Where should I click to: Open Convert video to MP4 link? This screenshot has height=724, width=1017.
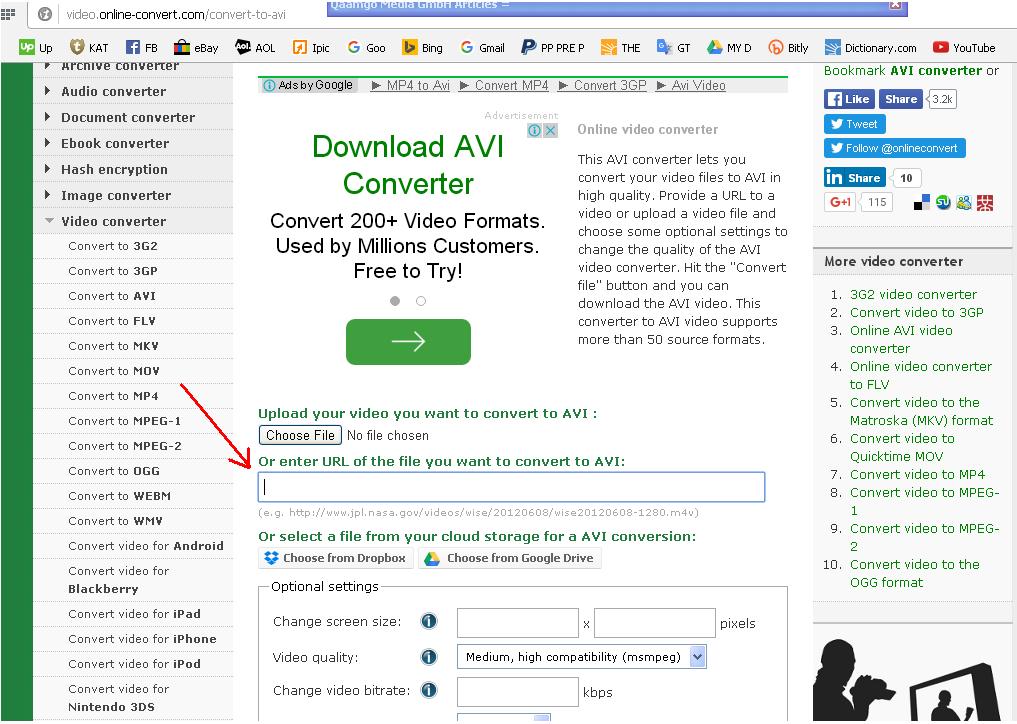pos(917,474)
